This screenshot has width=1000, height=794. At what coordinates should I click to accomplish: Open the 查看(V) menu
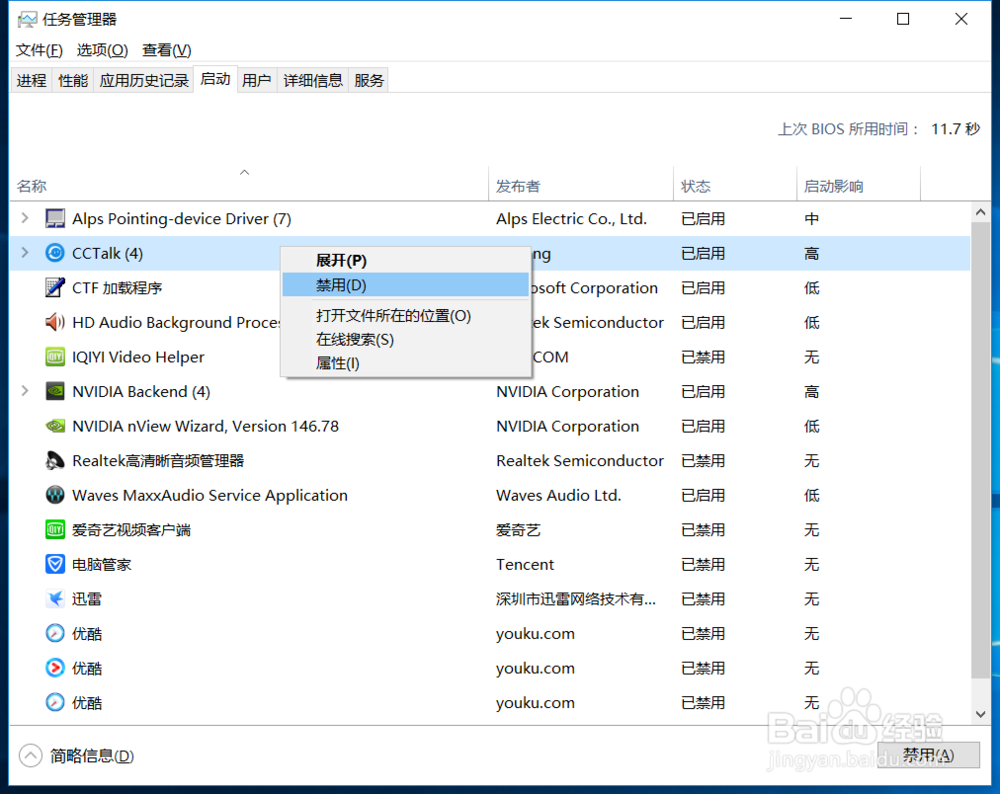pyautogui.click(x=166, y=50)
